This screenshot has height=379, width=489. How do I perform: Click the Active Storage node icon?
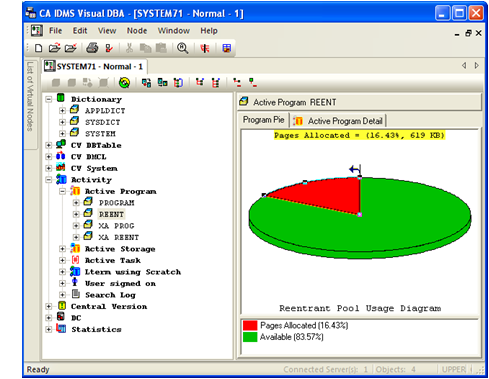[75, 248]
